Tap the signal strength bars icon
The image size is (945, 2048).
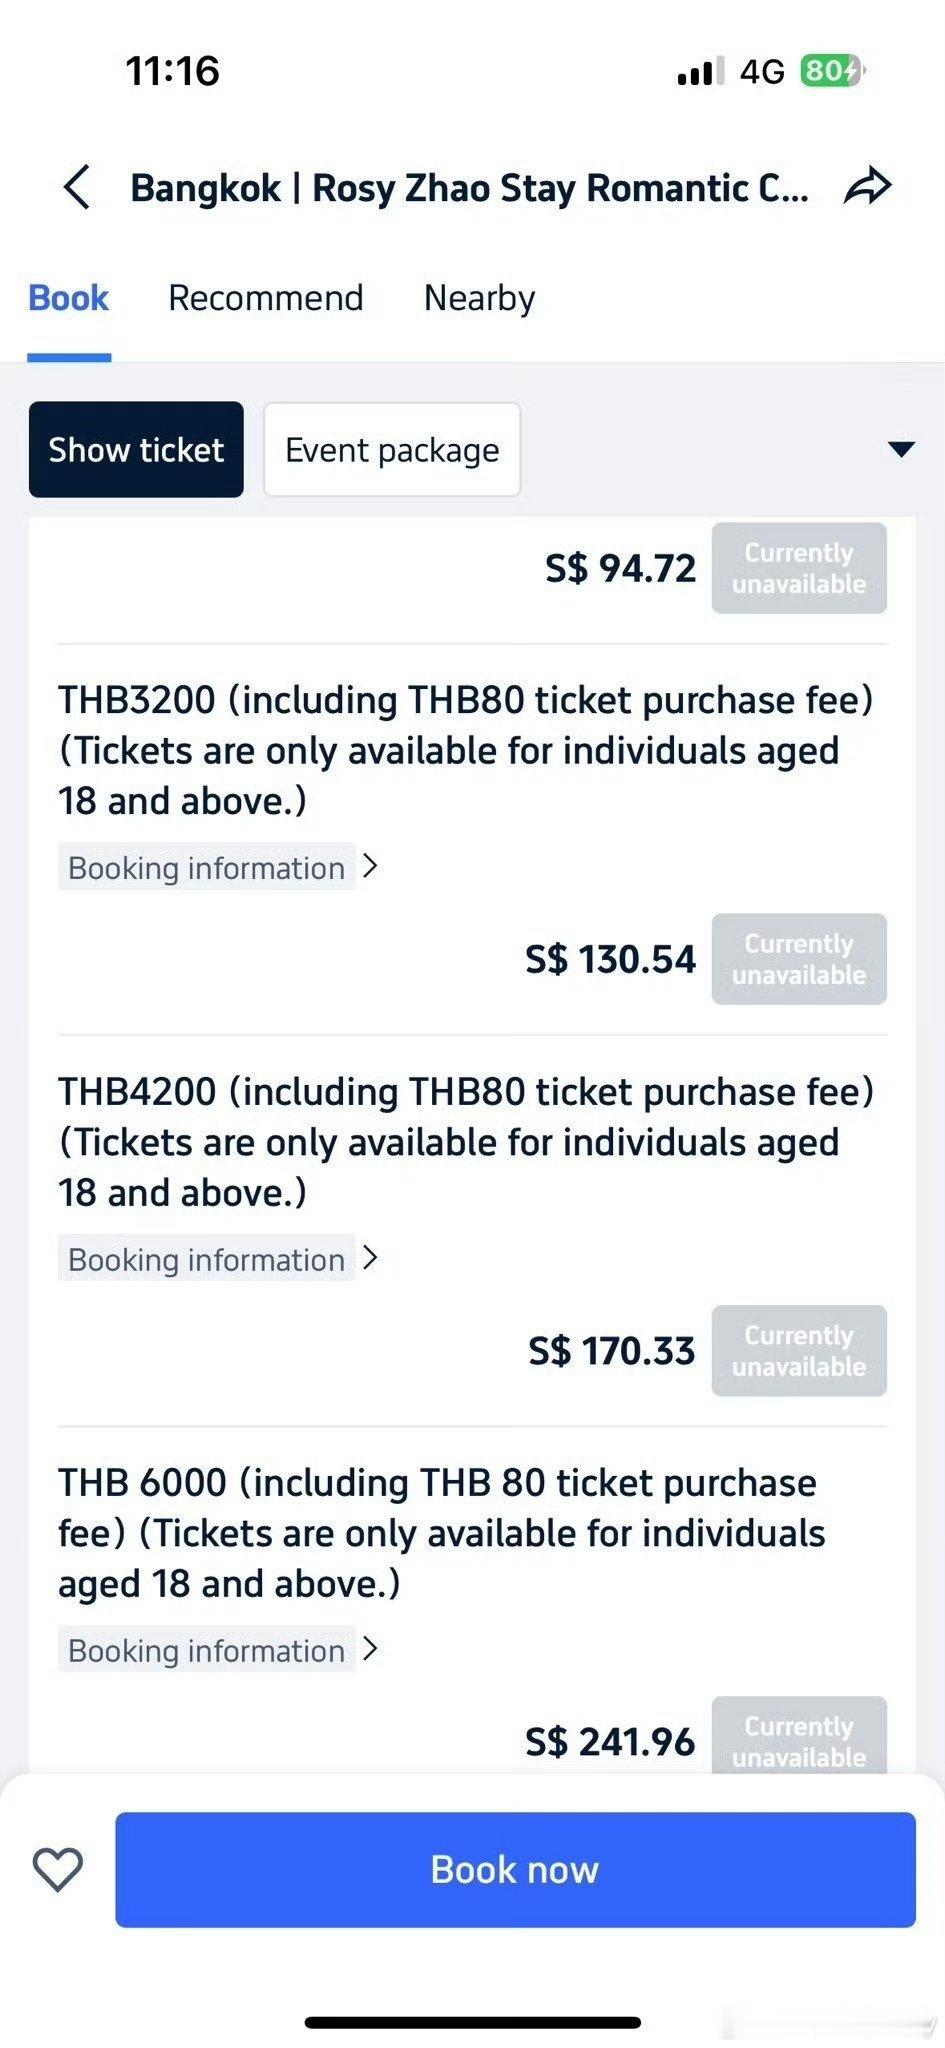click(700, 72)
